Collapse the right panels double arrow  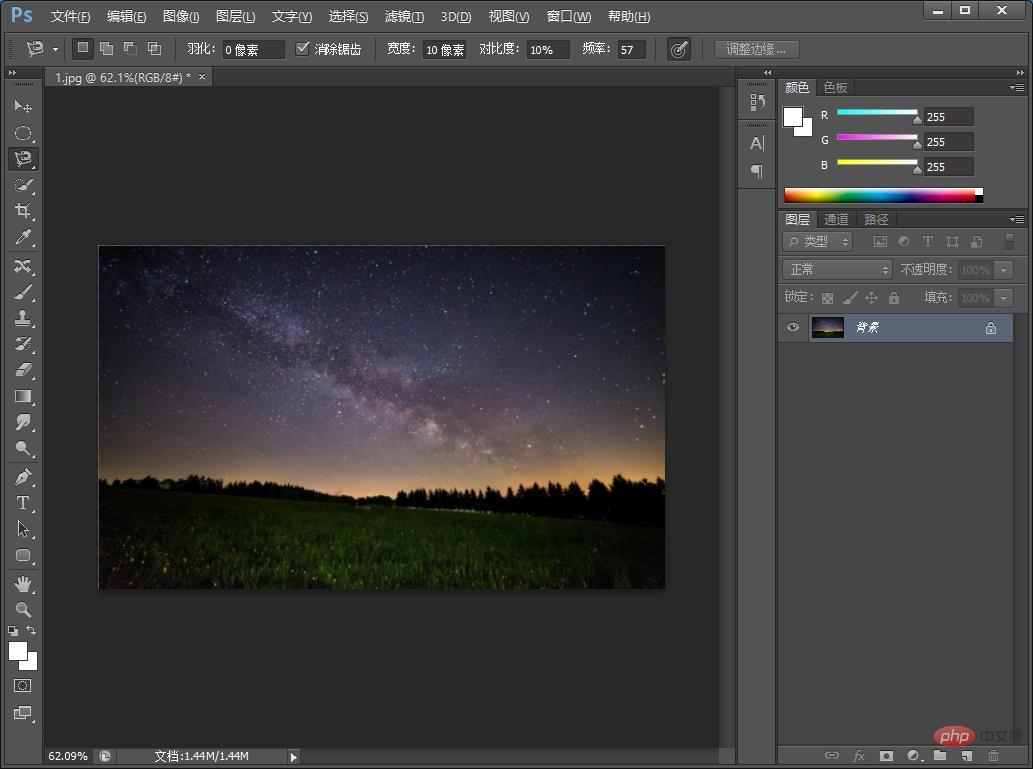click(1020, 72)
